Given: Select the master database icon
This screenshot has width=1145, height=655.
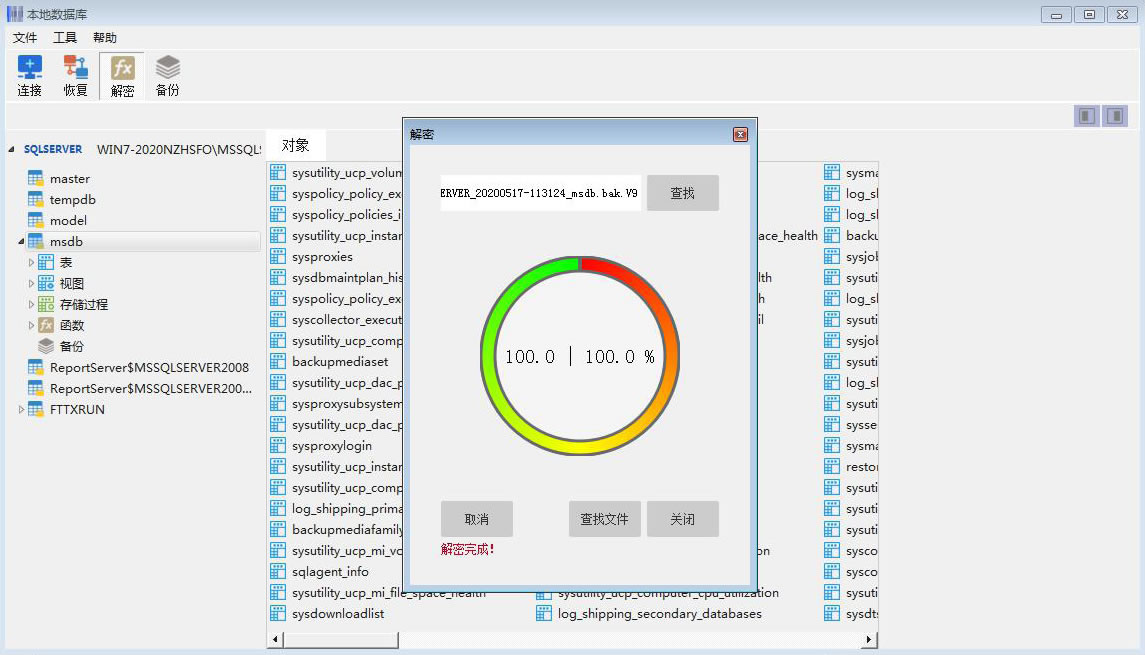Looking at the screenshot, I should click(36, 179).
